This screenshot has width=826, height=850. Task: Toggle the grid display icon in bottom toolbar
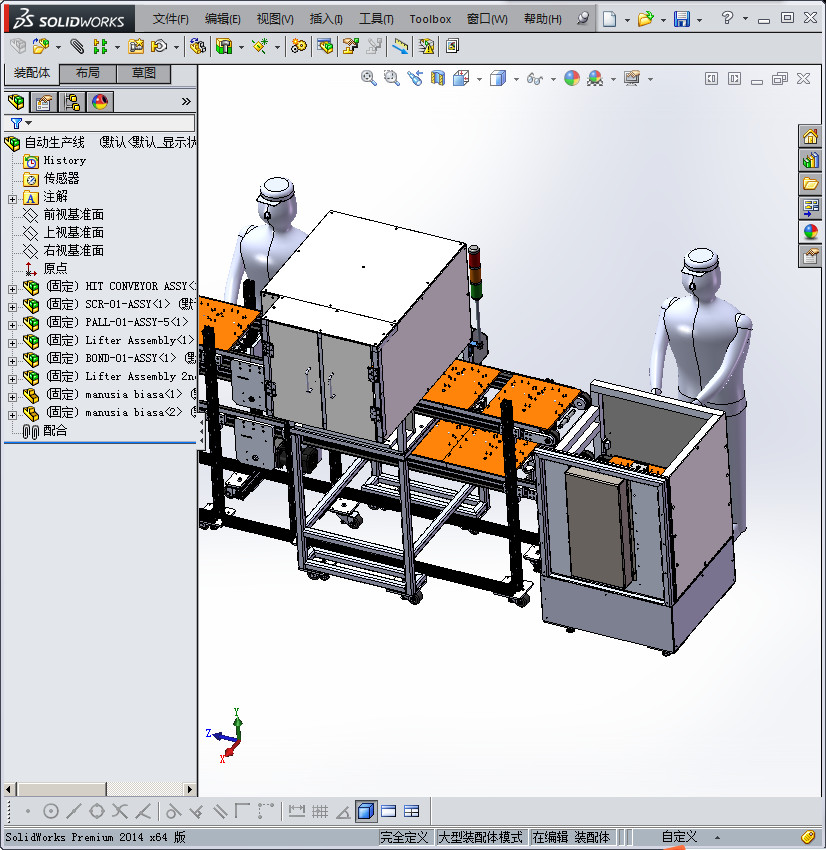click(320, 811)
